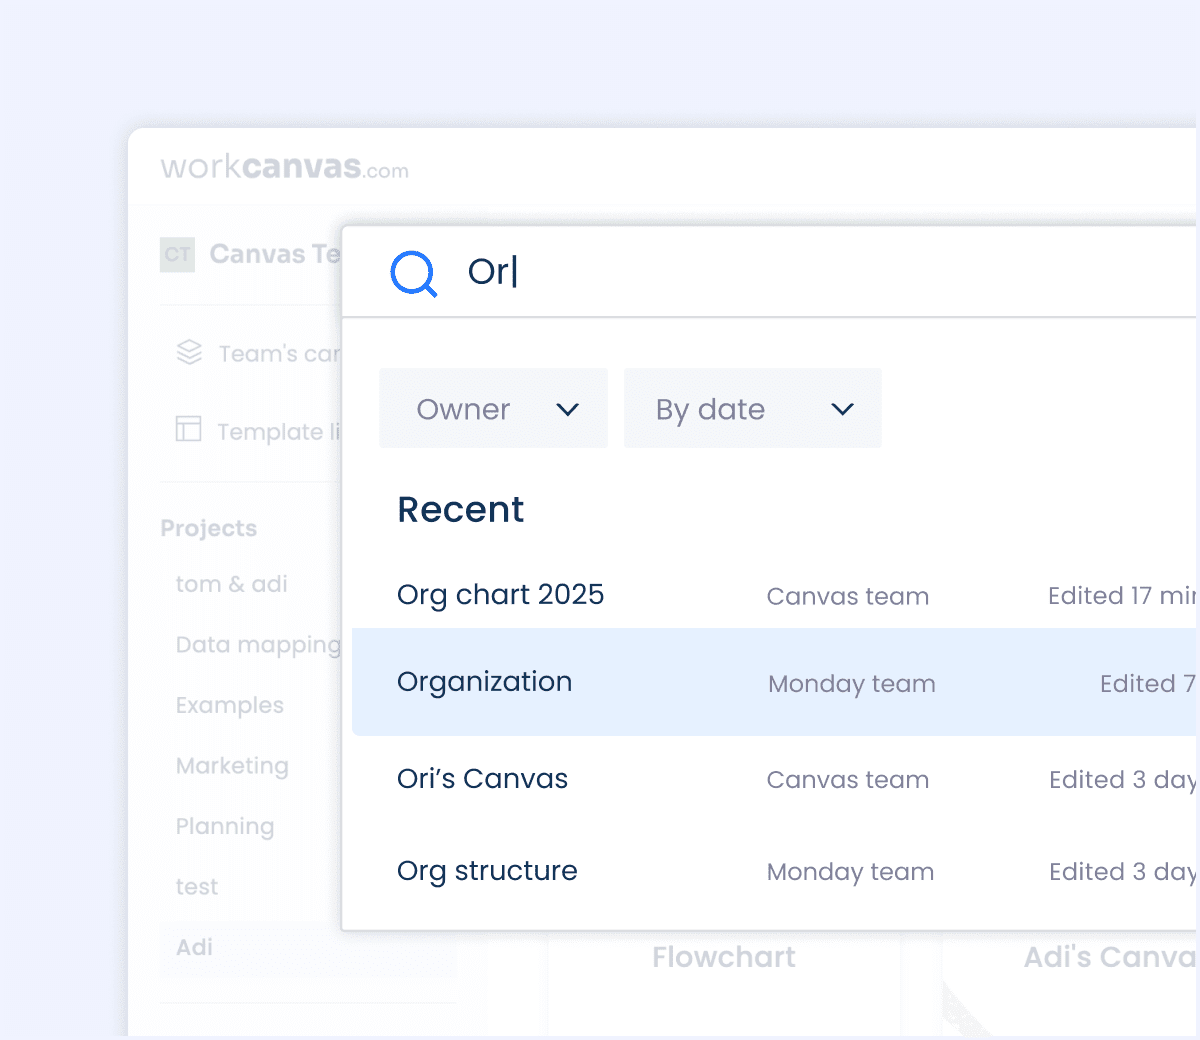Open the Template library sidebar item

click(x=279, y=432)
